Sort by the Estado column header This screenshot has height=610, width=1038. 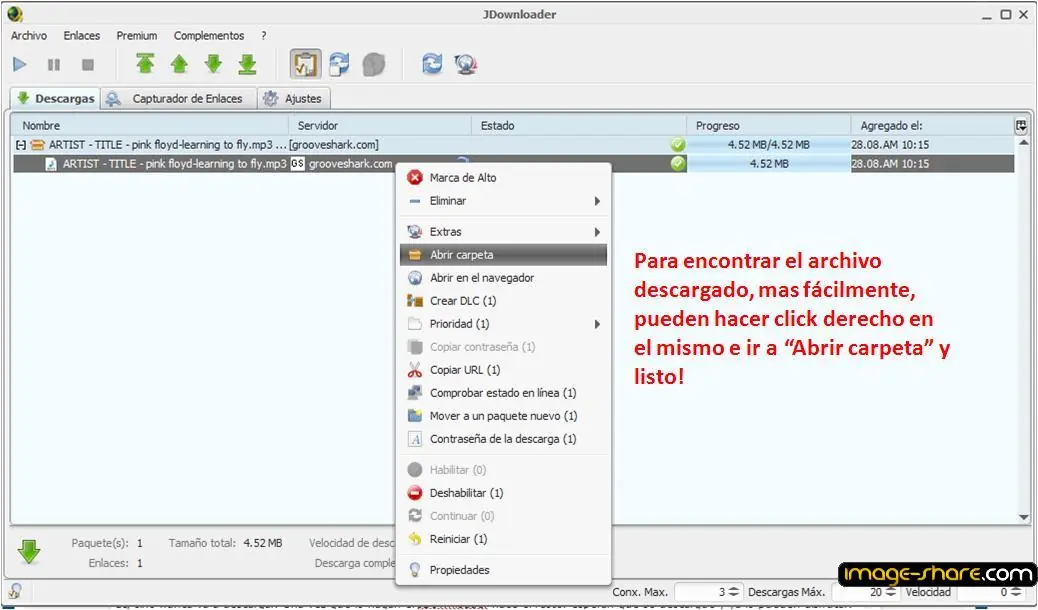[579, 125]
